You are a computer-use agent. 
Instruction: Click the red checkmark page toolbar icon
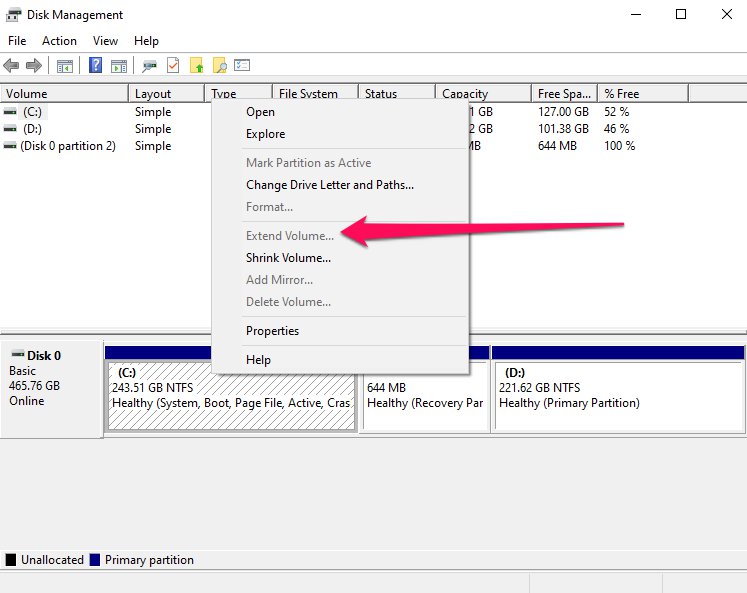click(x=173, y=66)
